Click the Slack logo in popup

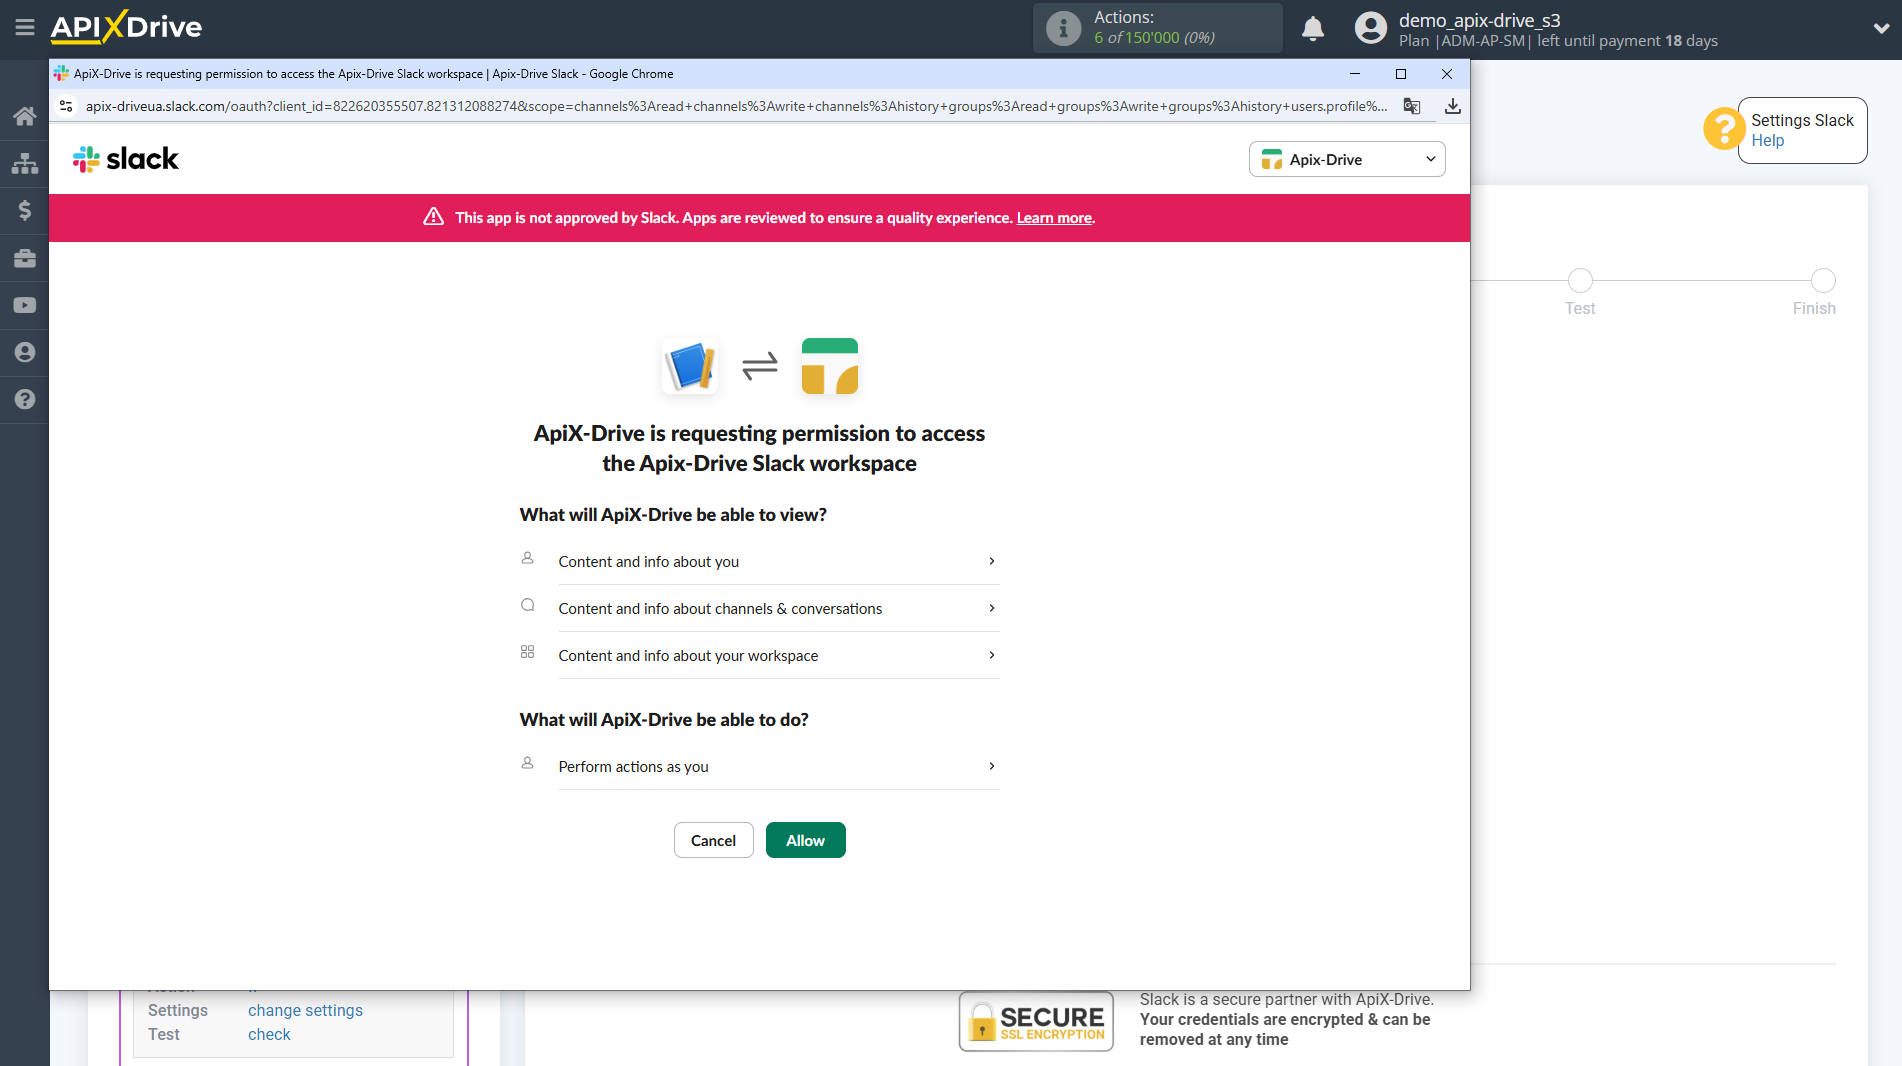(x=126, y=159)
